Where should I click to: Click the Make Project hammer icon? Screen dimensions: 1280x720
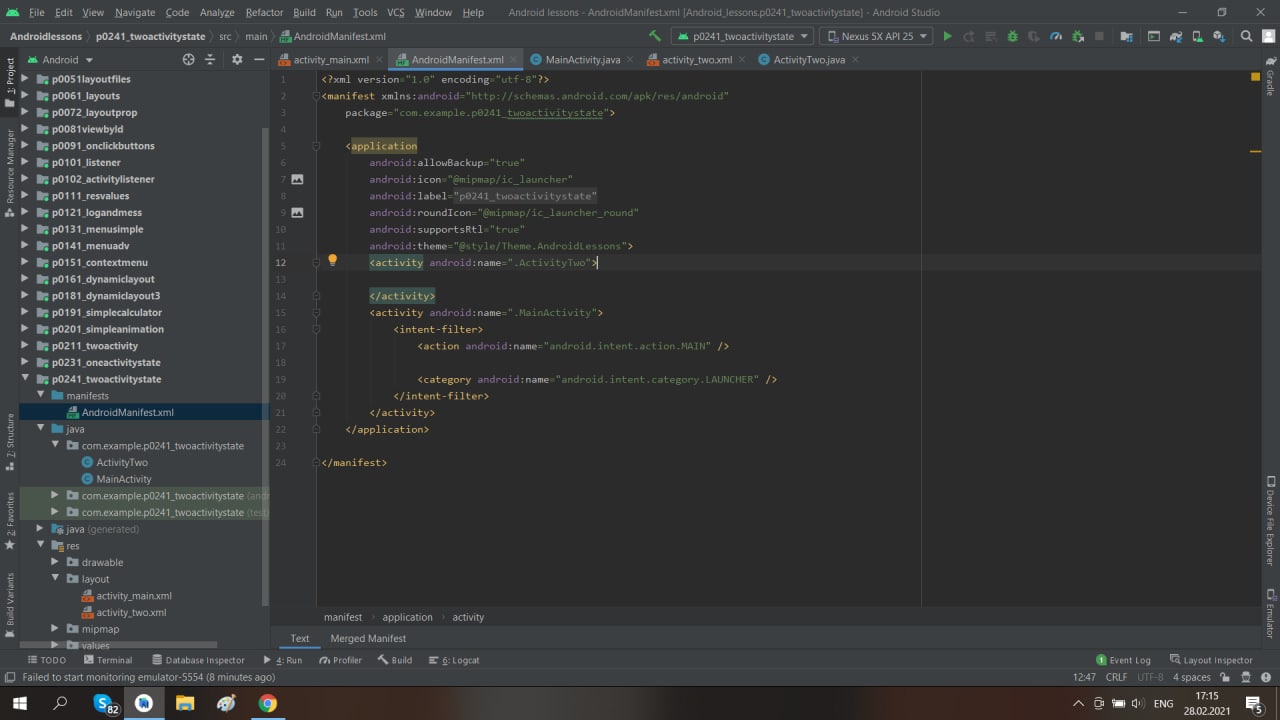(655, 36)
